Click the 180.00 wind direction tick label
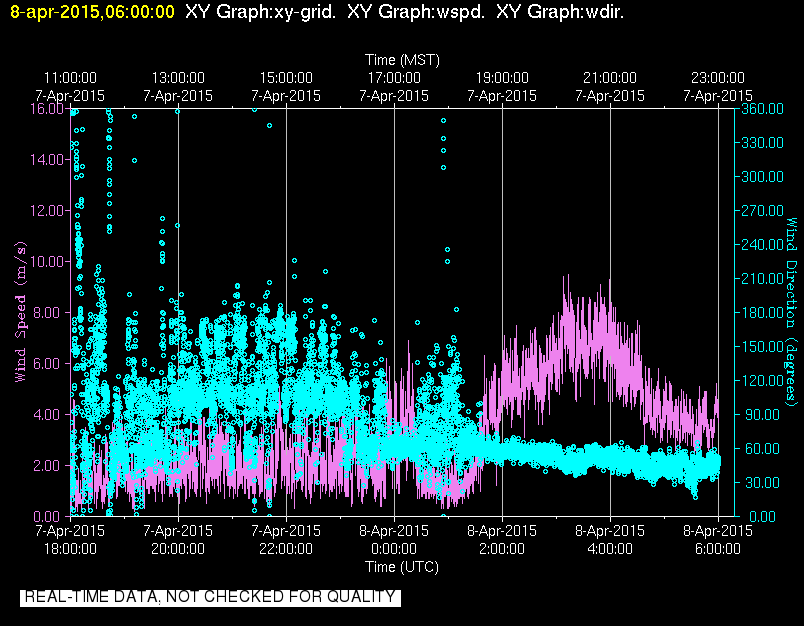Screen dimensions: 804x626 click(762, 312)
